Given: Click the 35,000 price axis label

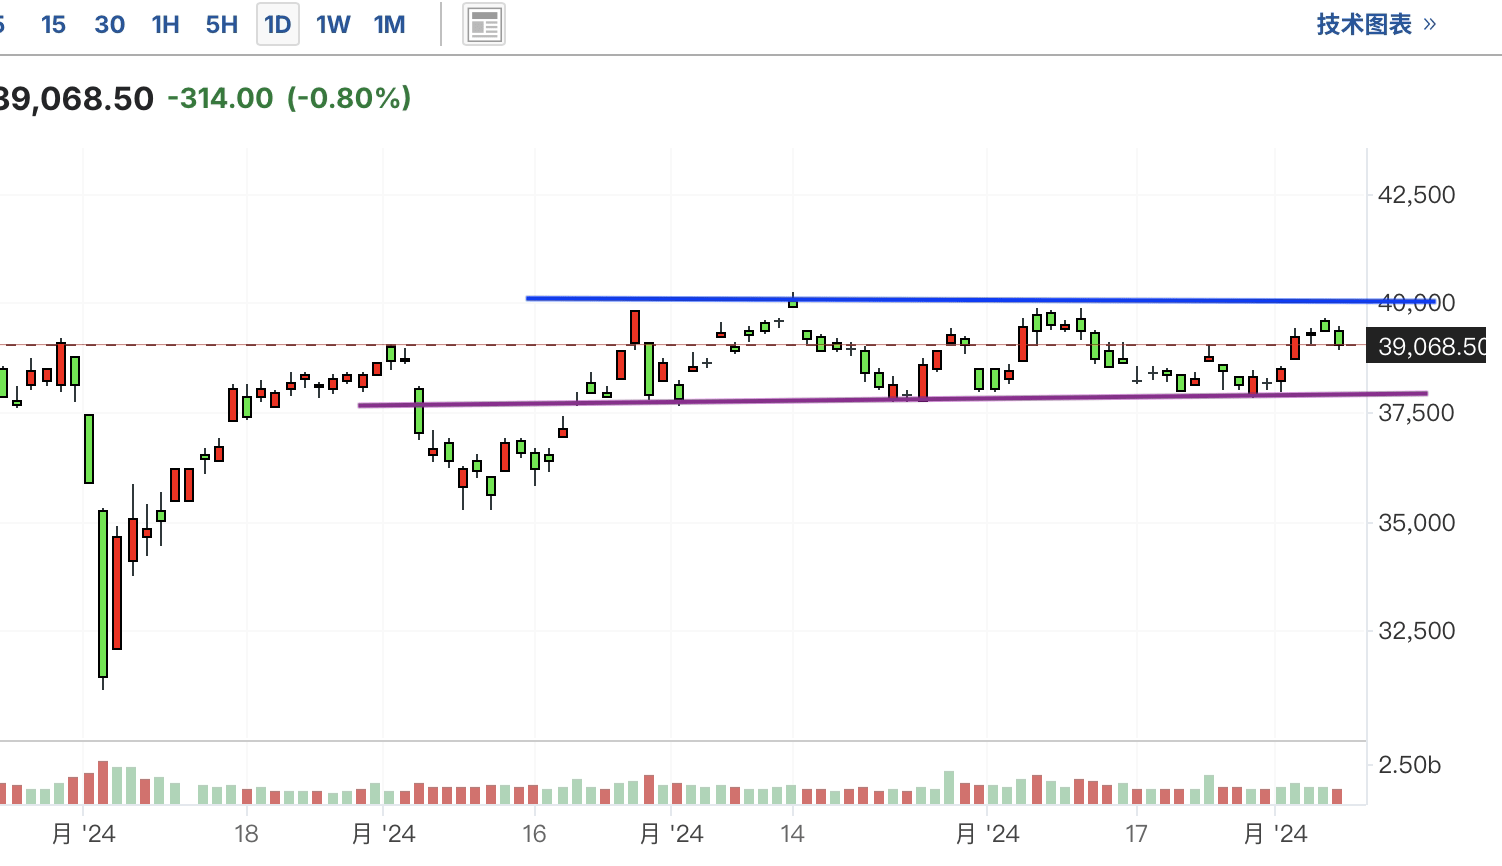Looking at the screenshot, I should 1416,522.
